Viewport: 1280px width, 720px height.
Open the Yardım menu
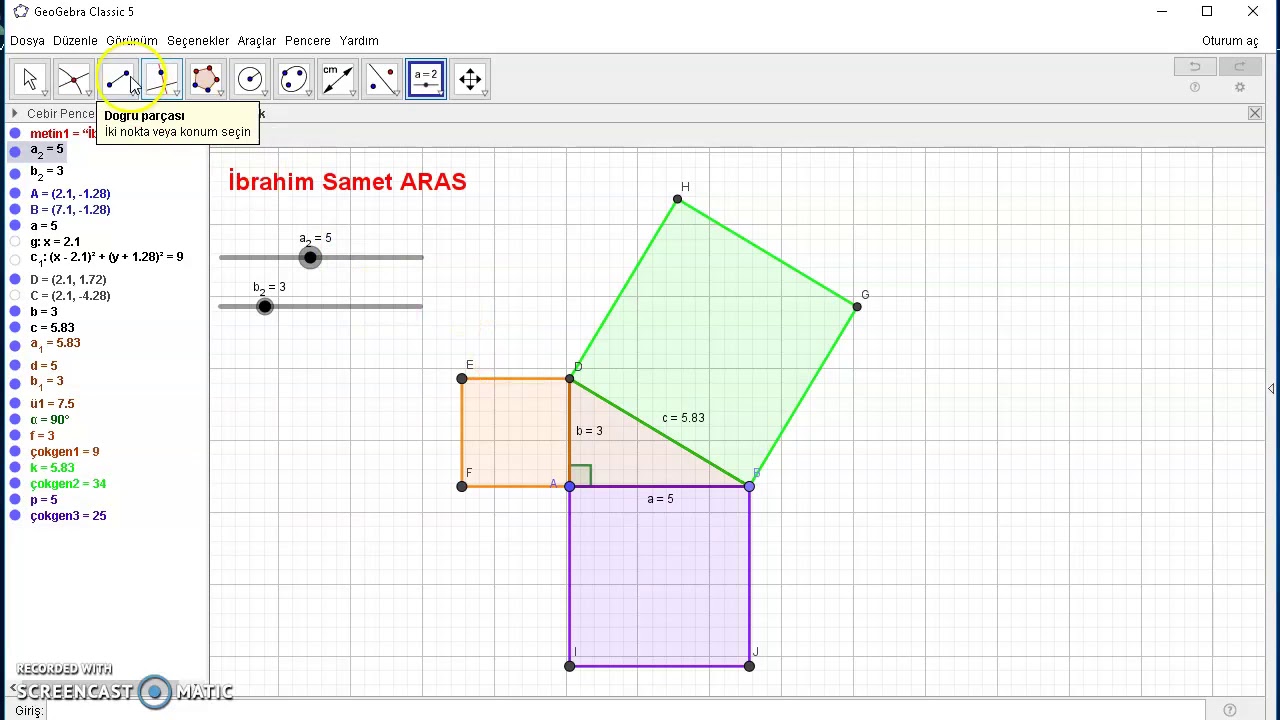pyautogui.click(x=359, y=41)
